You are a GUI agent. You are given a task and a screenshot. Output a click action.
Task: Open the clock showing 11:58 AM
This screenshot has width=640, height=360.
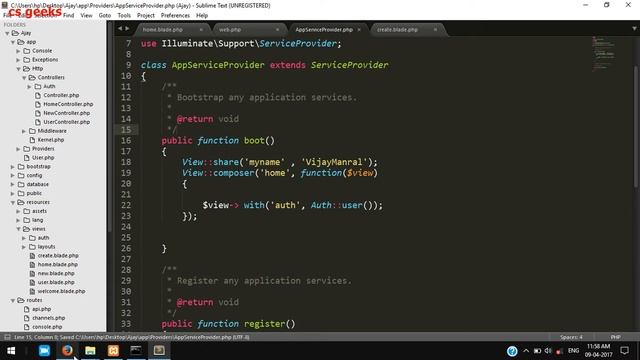click(598, 350)
